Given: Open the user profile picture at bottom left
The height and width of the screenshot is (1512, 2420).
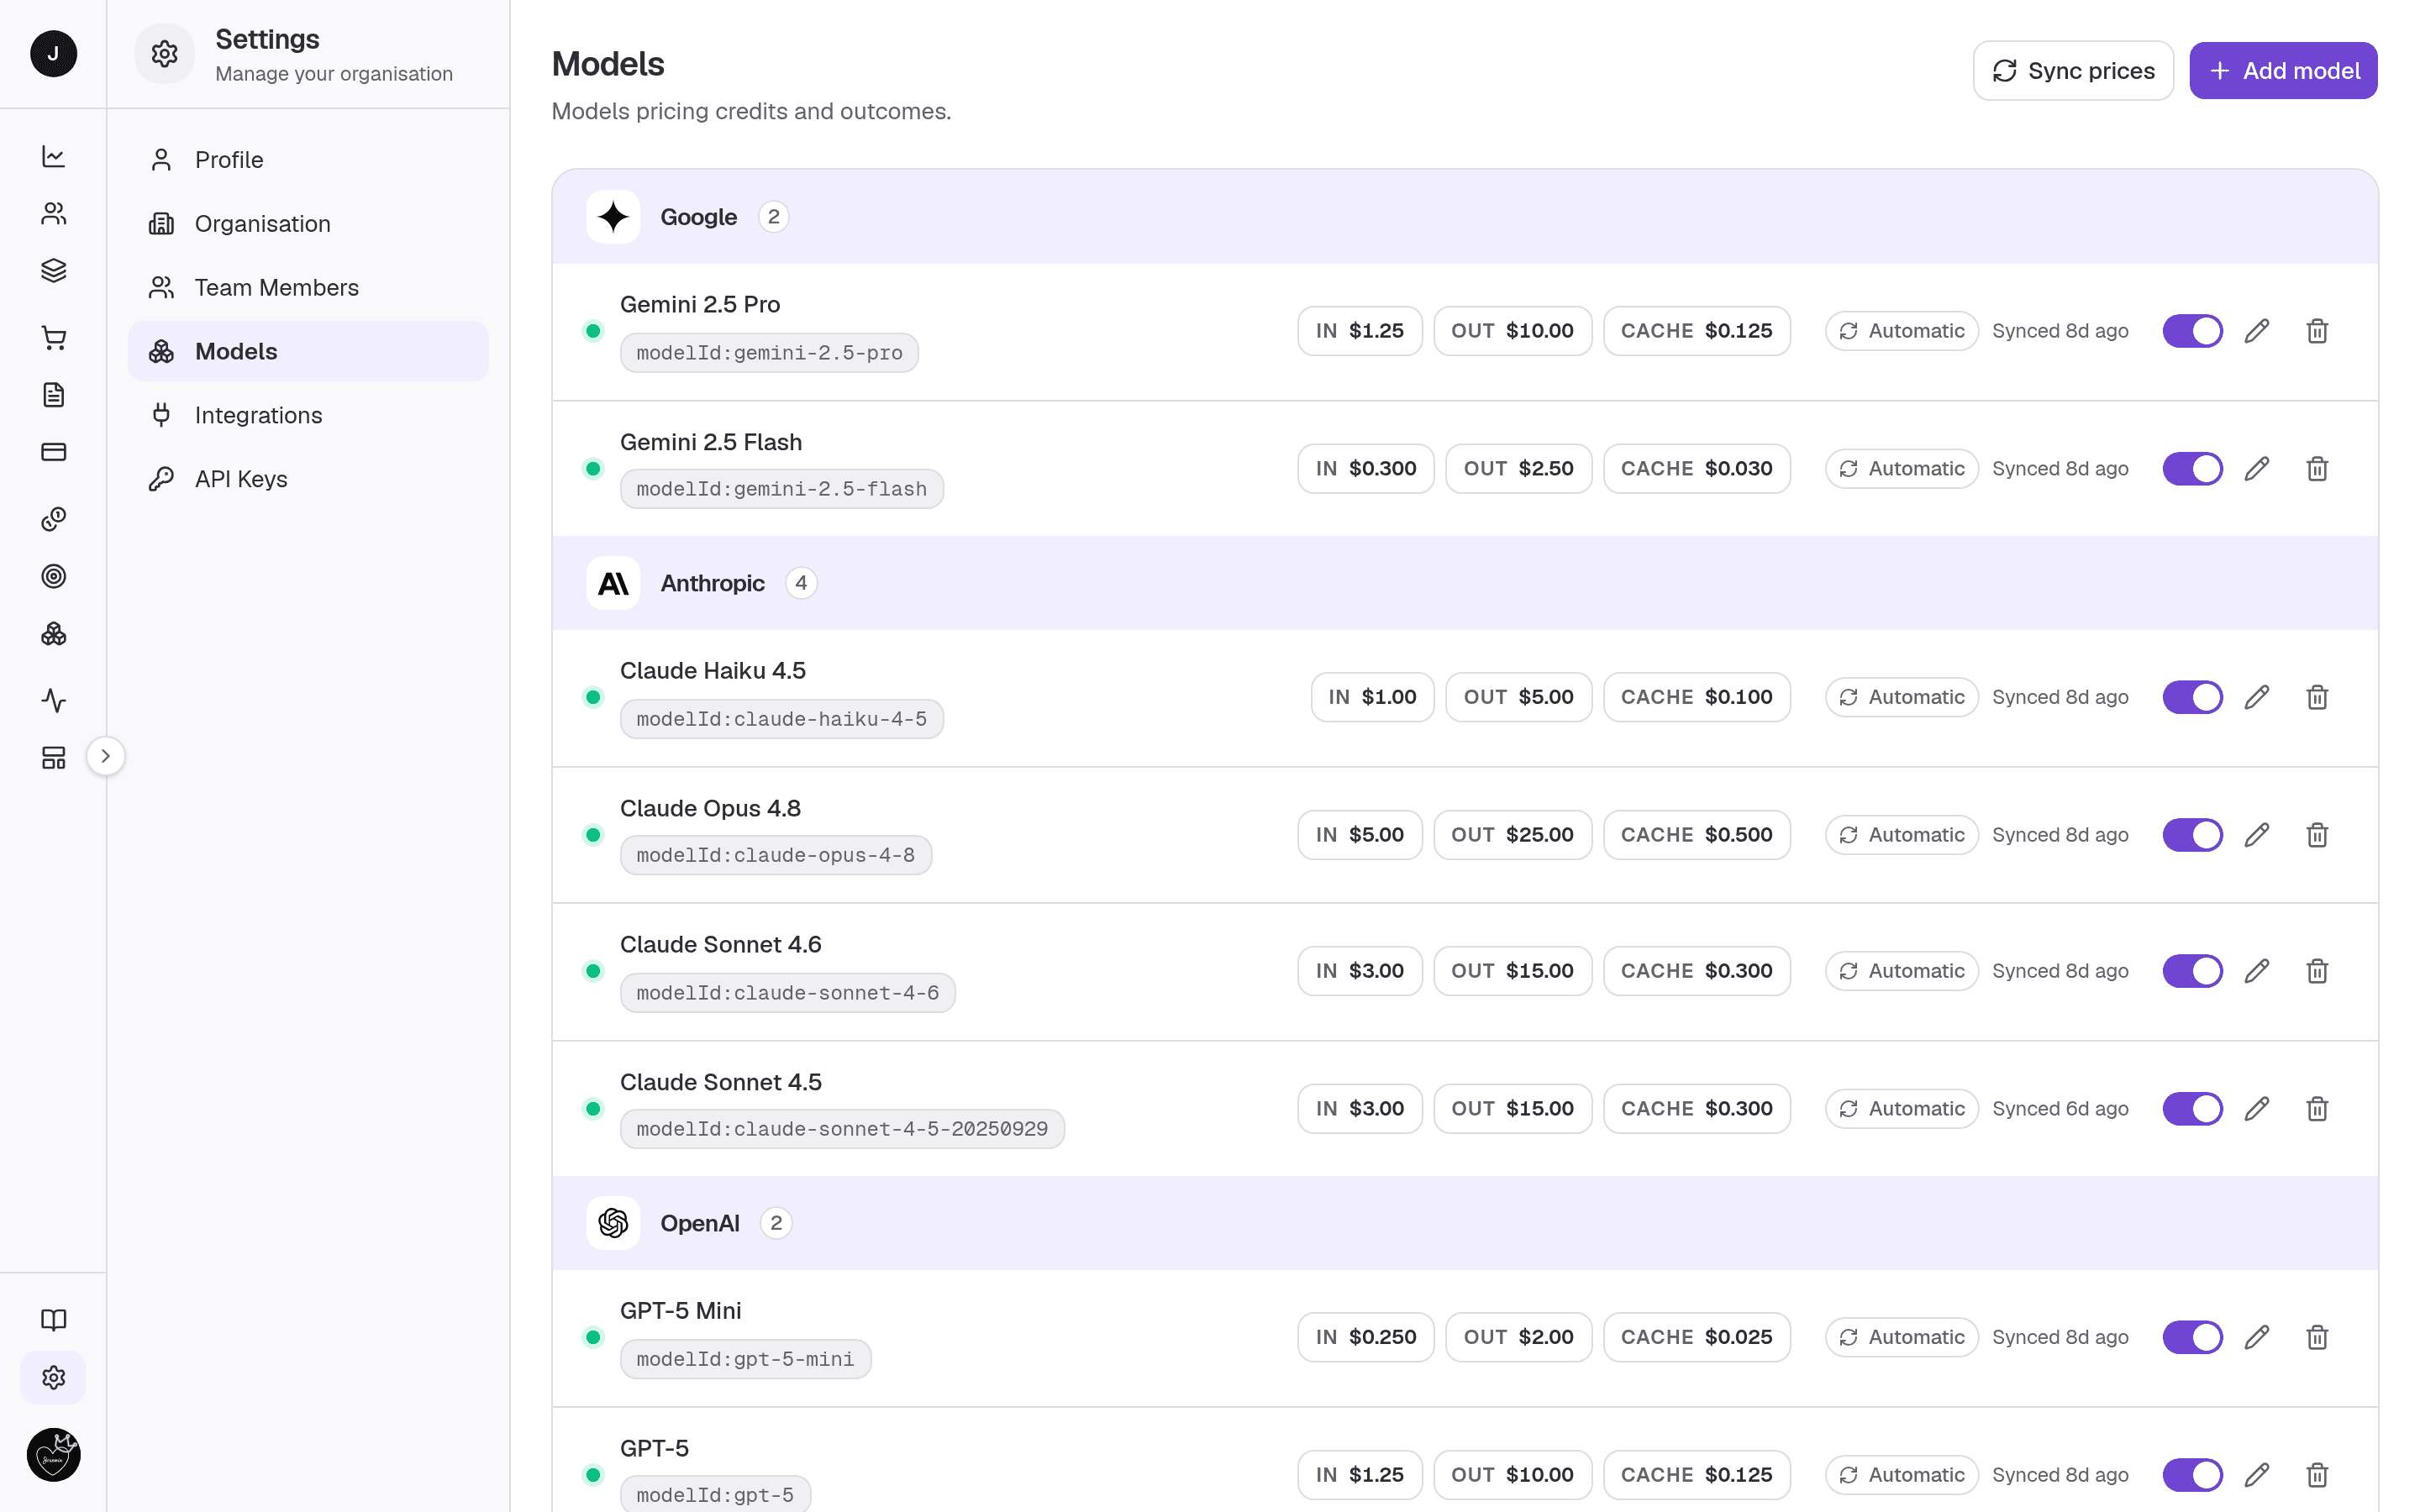Looking at the screenshot, I should 53,1454.
